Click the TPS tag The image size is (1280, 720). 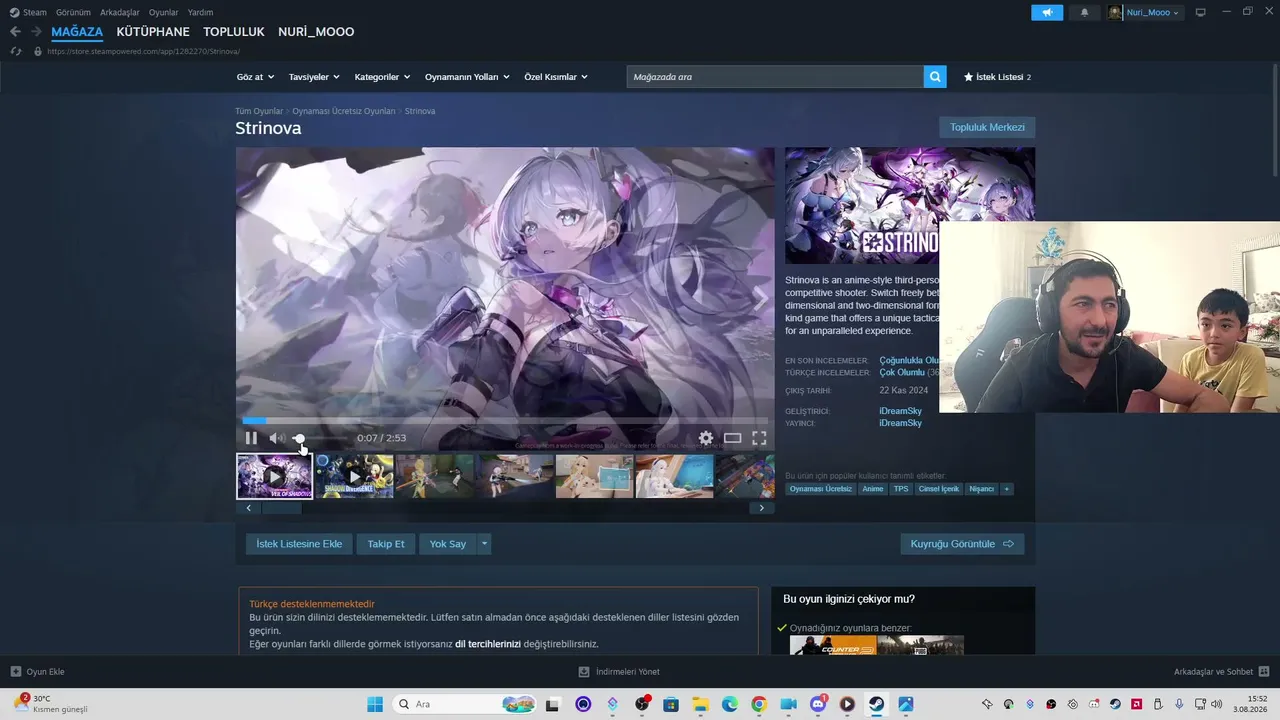click(901, 489)
